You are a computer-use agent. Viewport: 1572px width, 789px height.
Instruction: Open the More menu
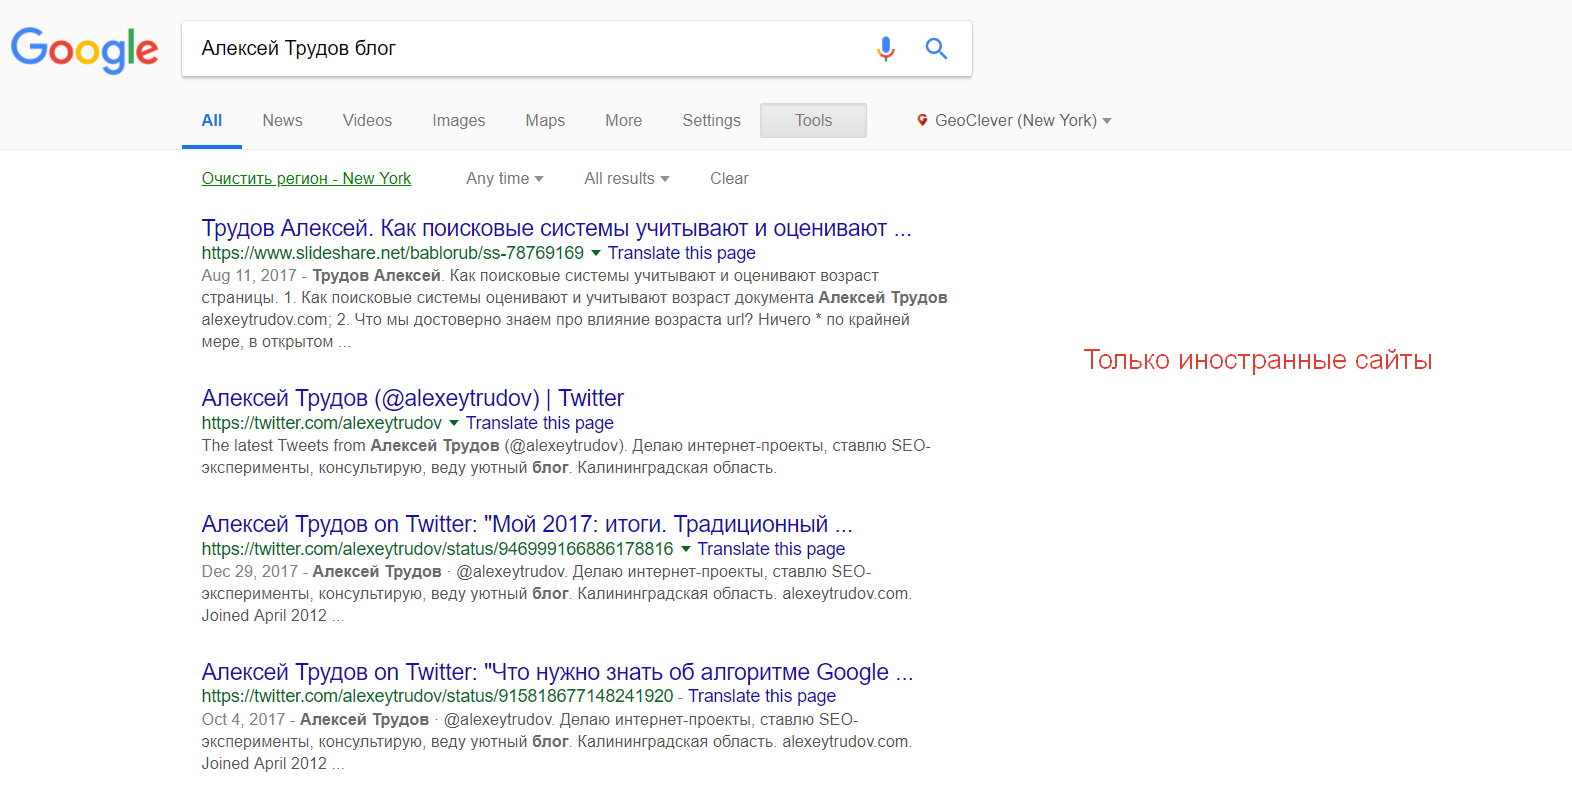623,120
